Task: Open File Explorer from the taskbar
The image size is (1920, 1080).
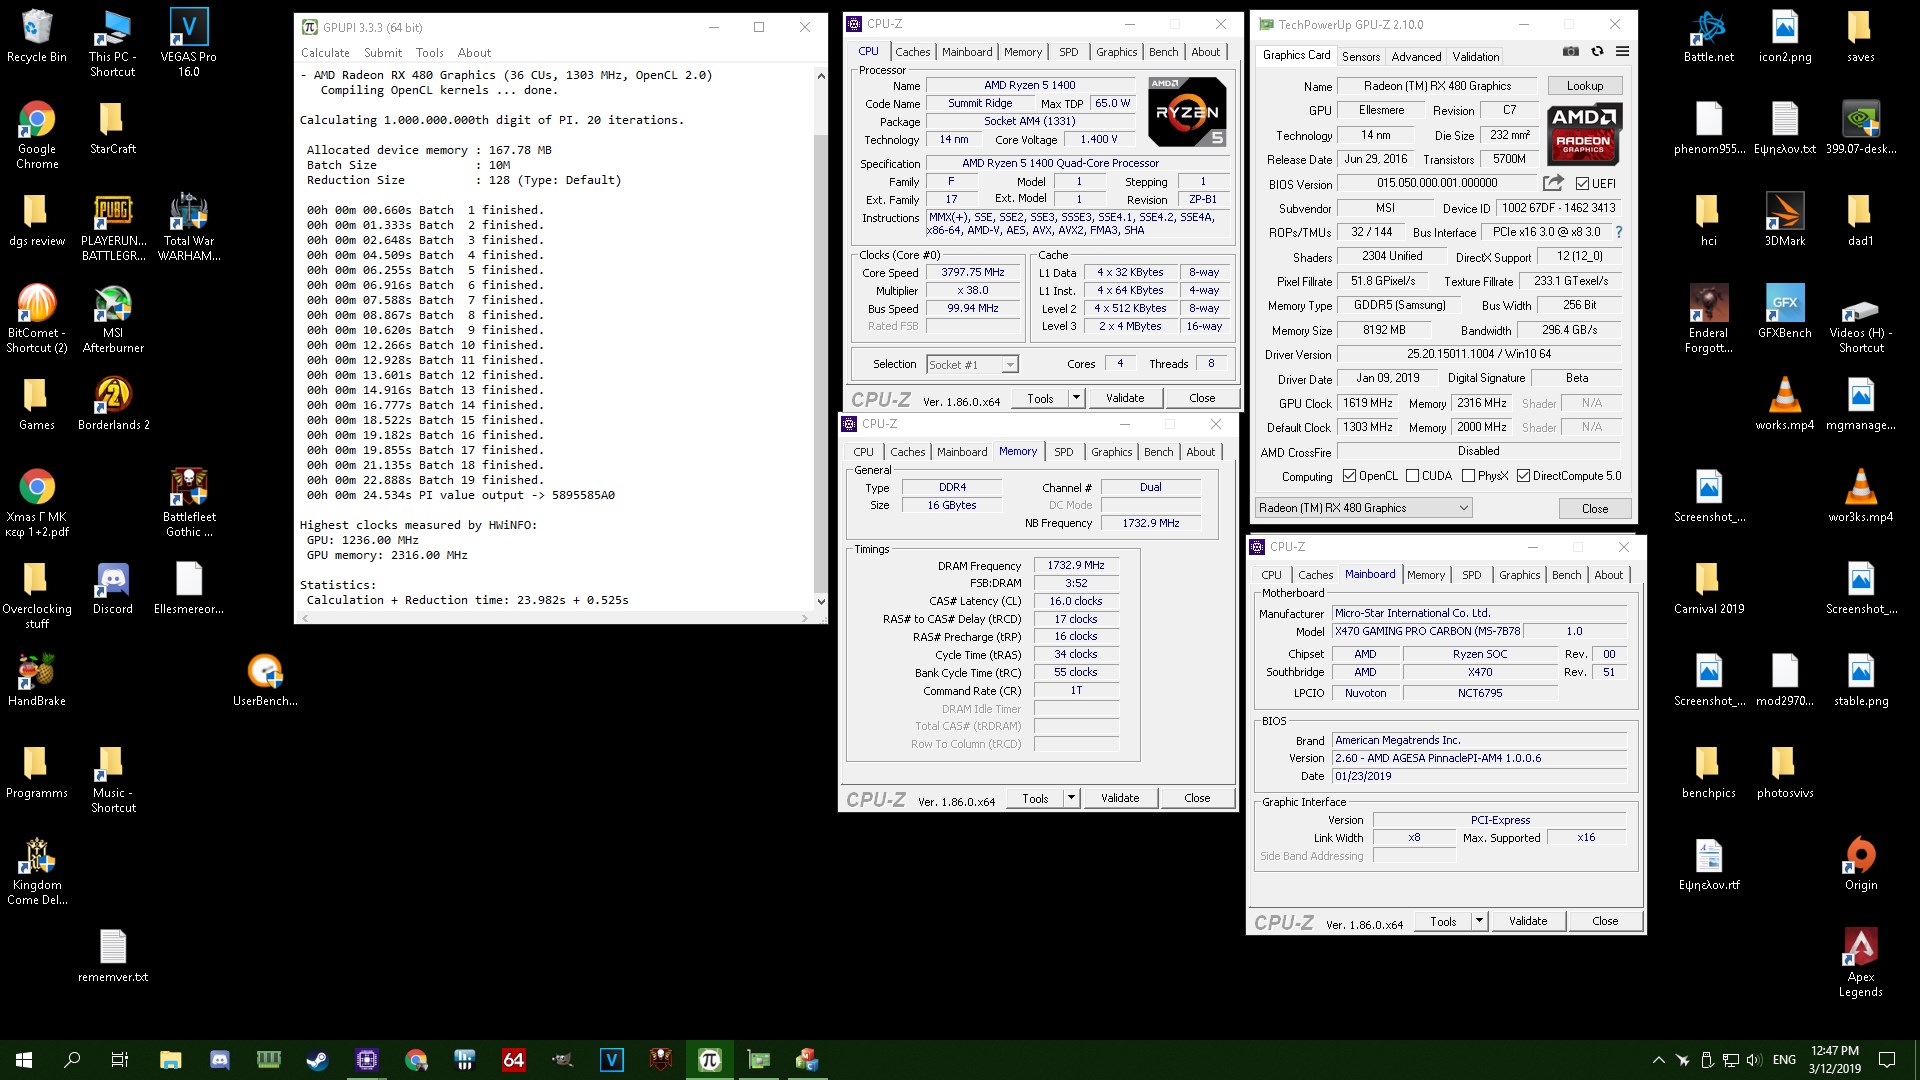Action: (x=171, y=1060)
